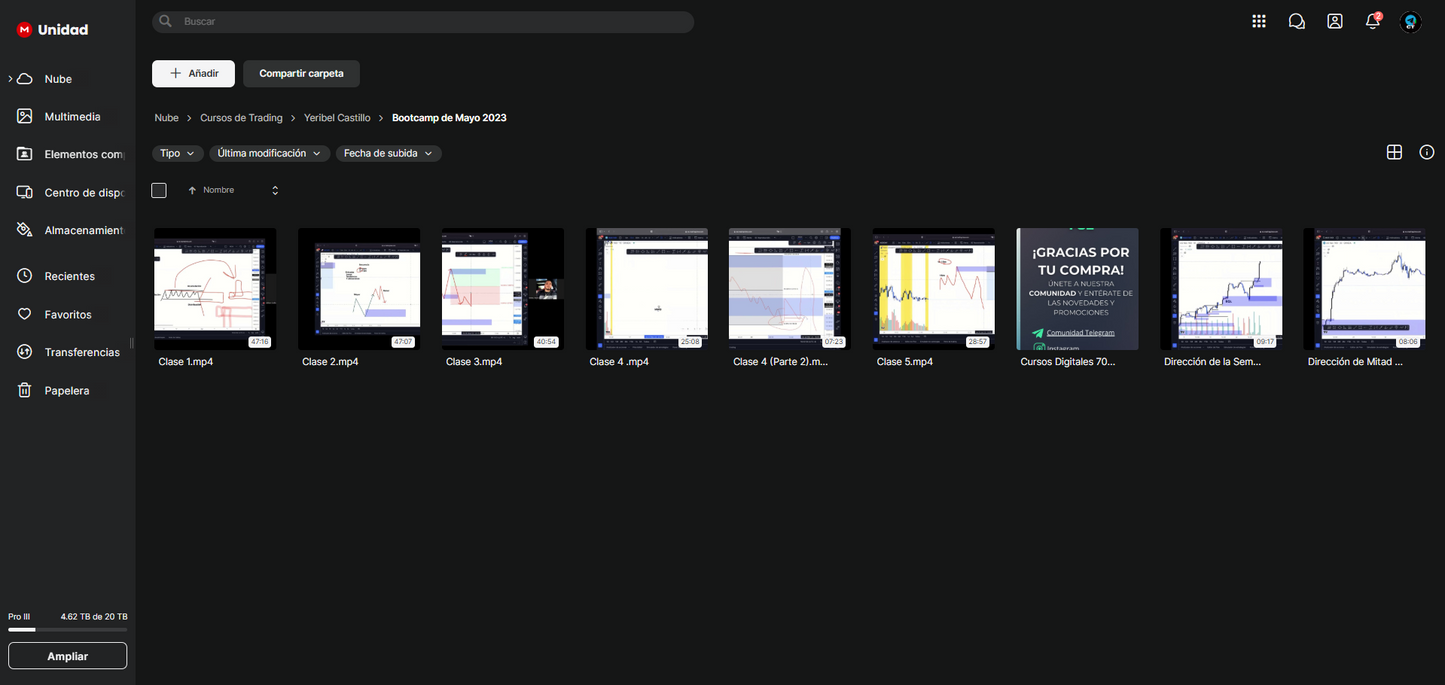Open the notifications bell
The height and width of the screenshot is (685, 1445).
1372,21
